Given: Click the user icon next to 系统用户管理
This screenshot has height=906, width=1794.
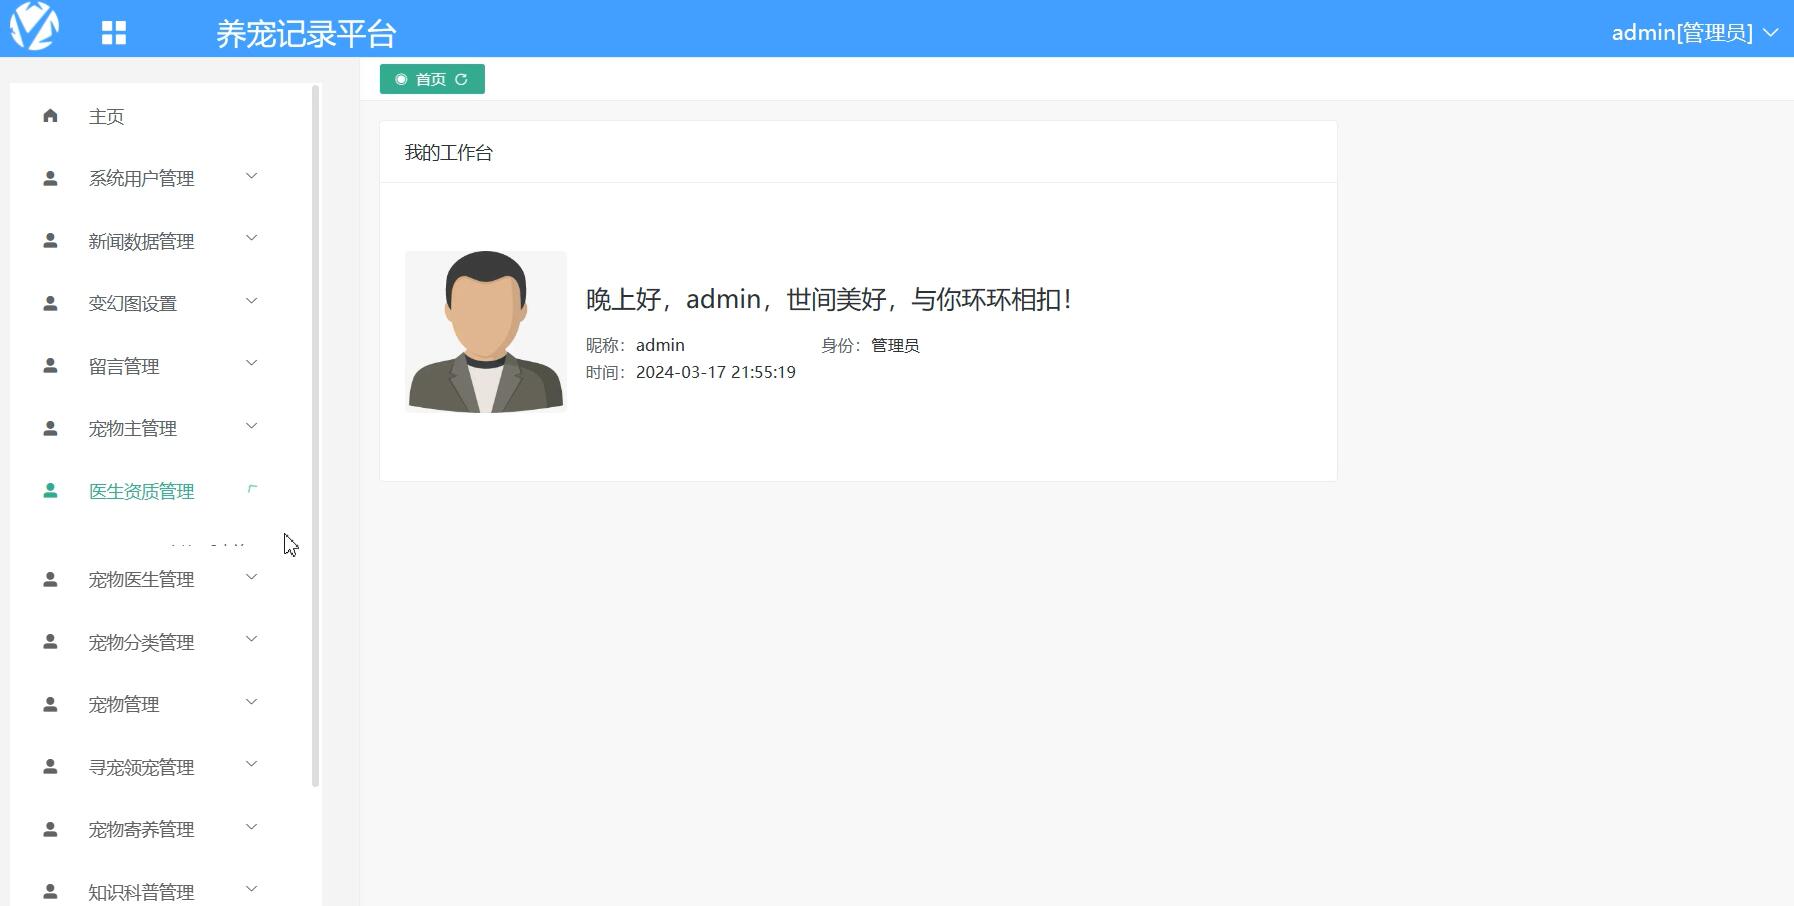Looking at the screenshot, I should [49, 178].
